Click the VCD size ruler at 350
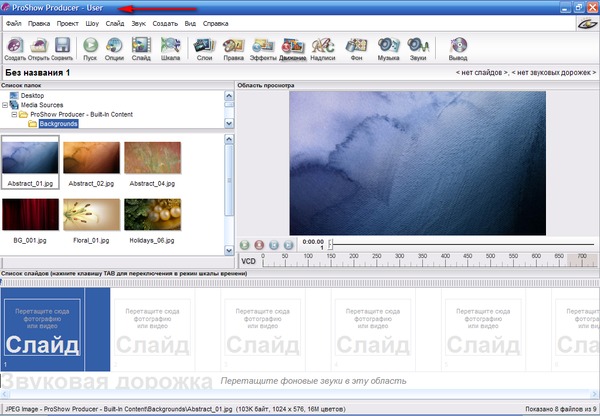This screenshot has width=600, height=416. [x=422, y=260]
